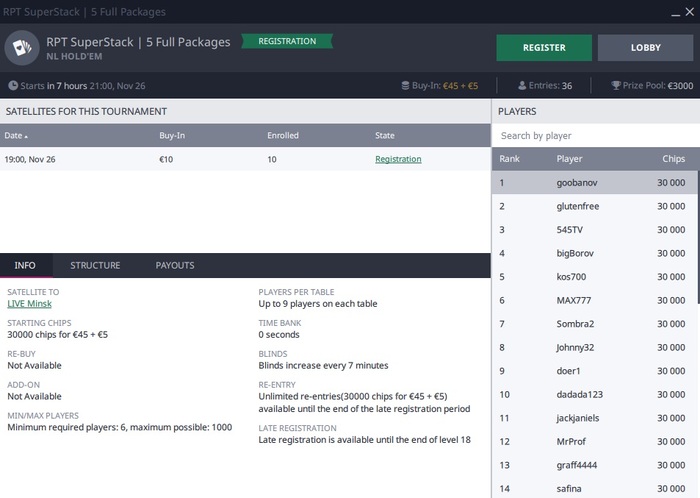The image size is (700, 498).
Task: Select player kos700 in the list
Action: 594,277
